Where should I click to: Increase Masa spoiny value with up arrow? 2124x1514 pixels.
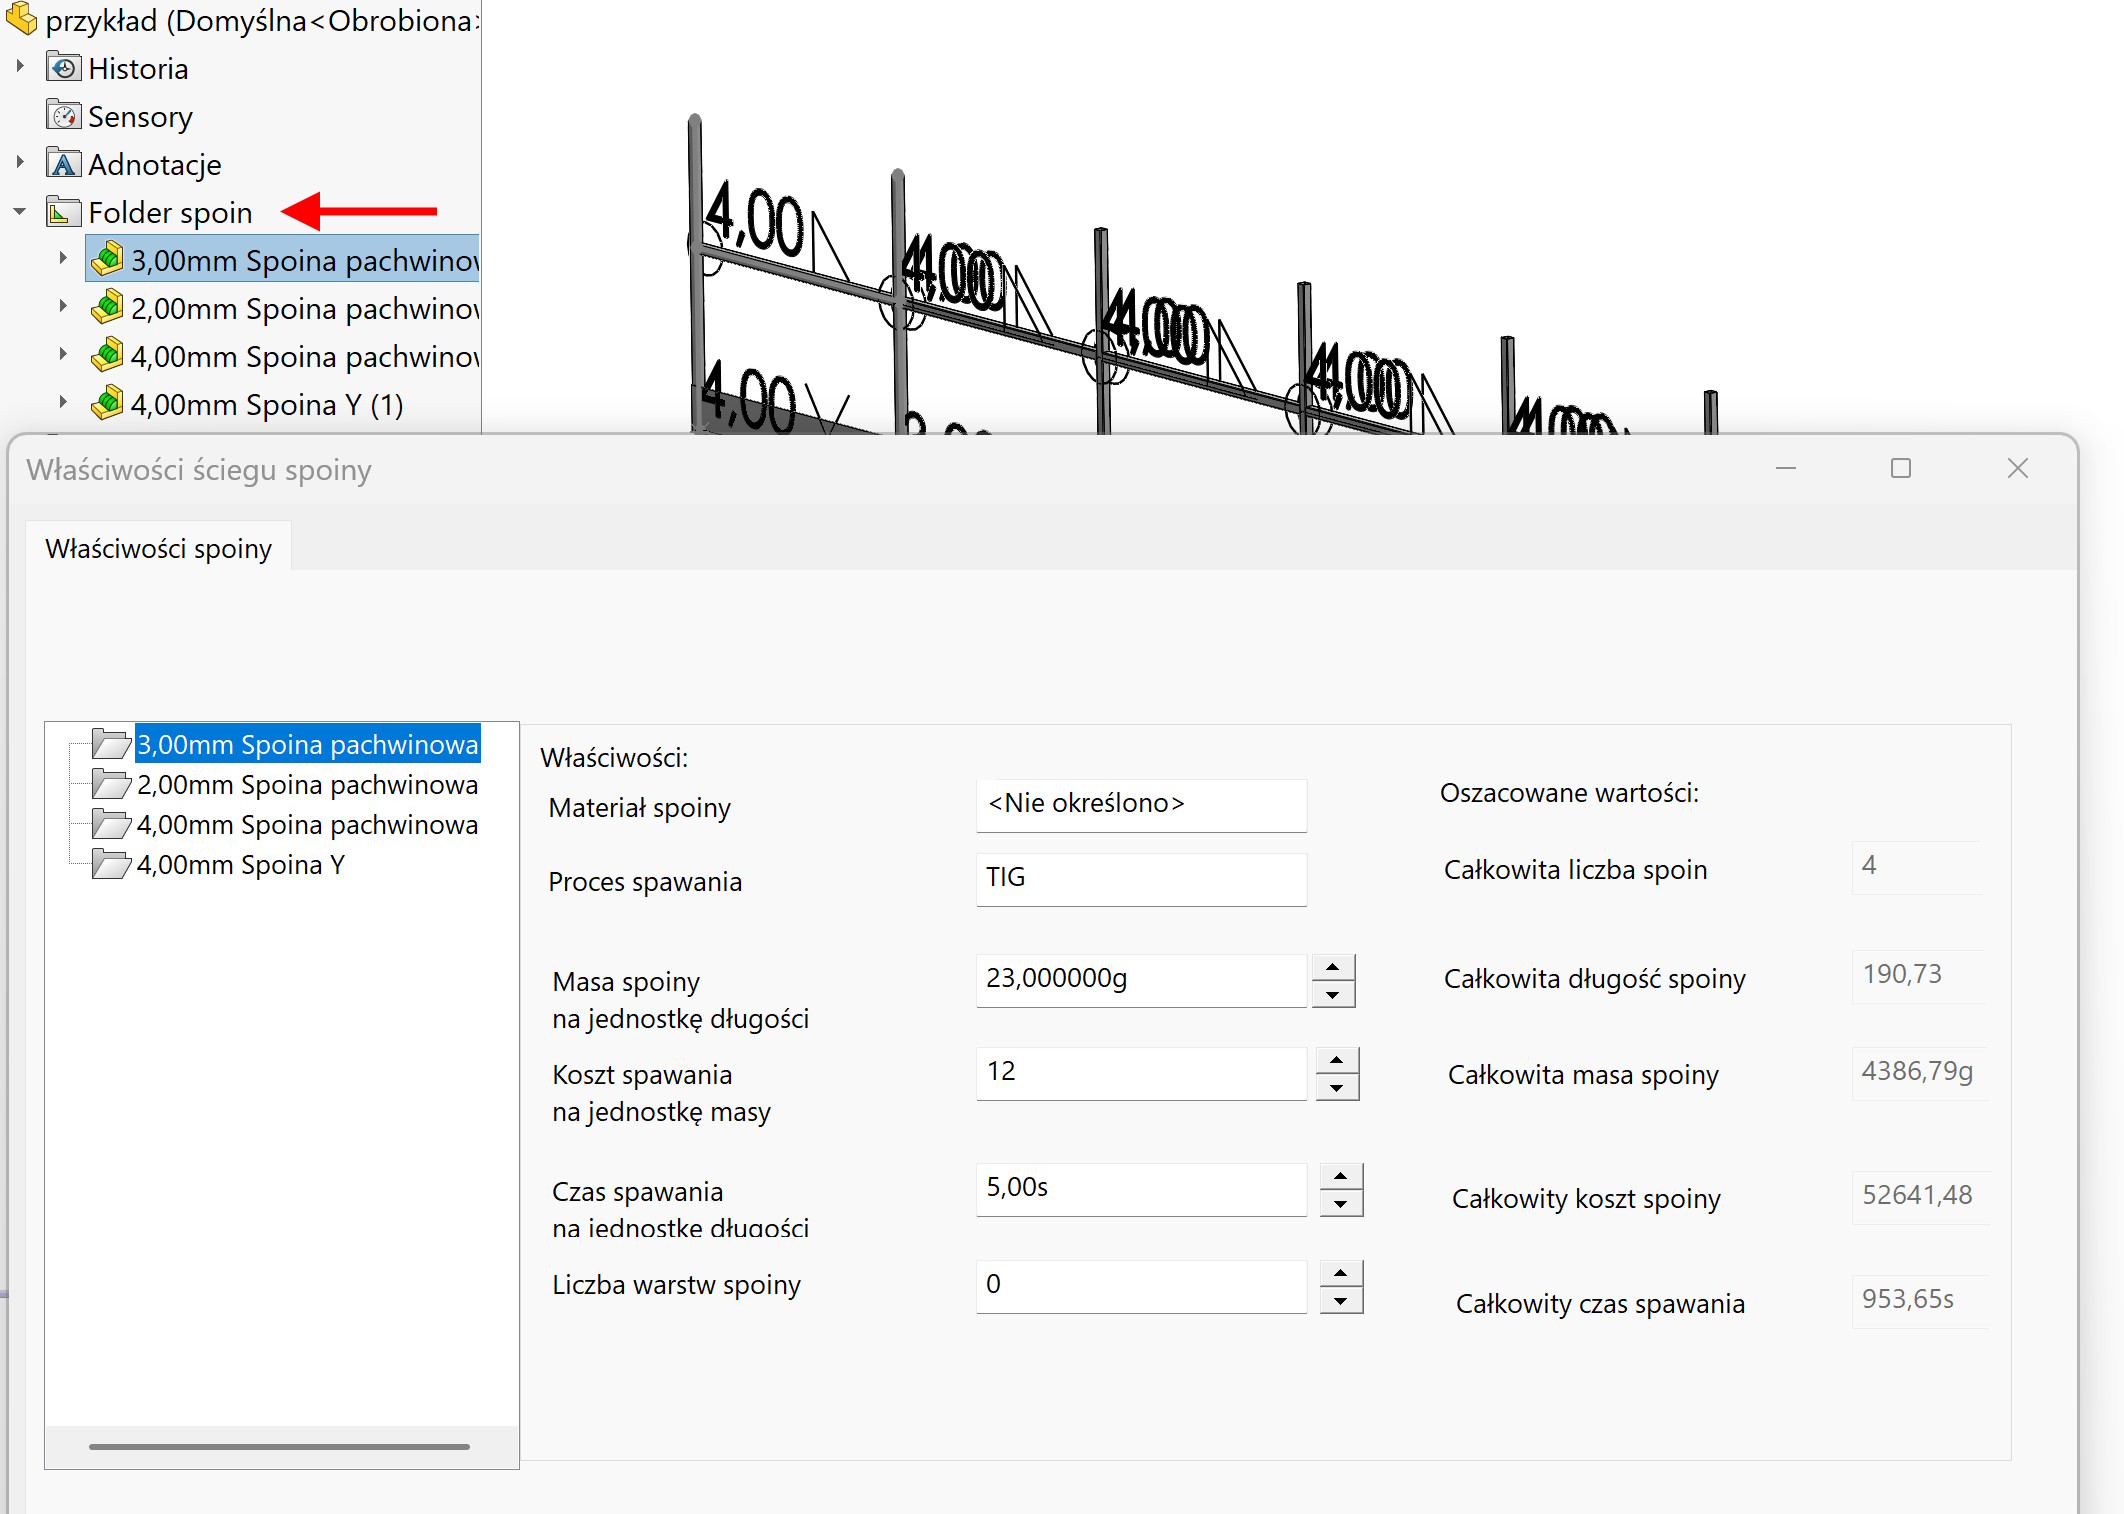click(x=1332, y=967)
